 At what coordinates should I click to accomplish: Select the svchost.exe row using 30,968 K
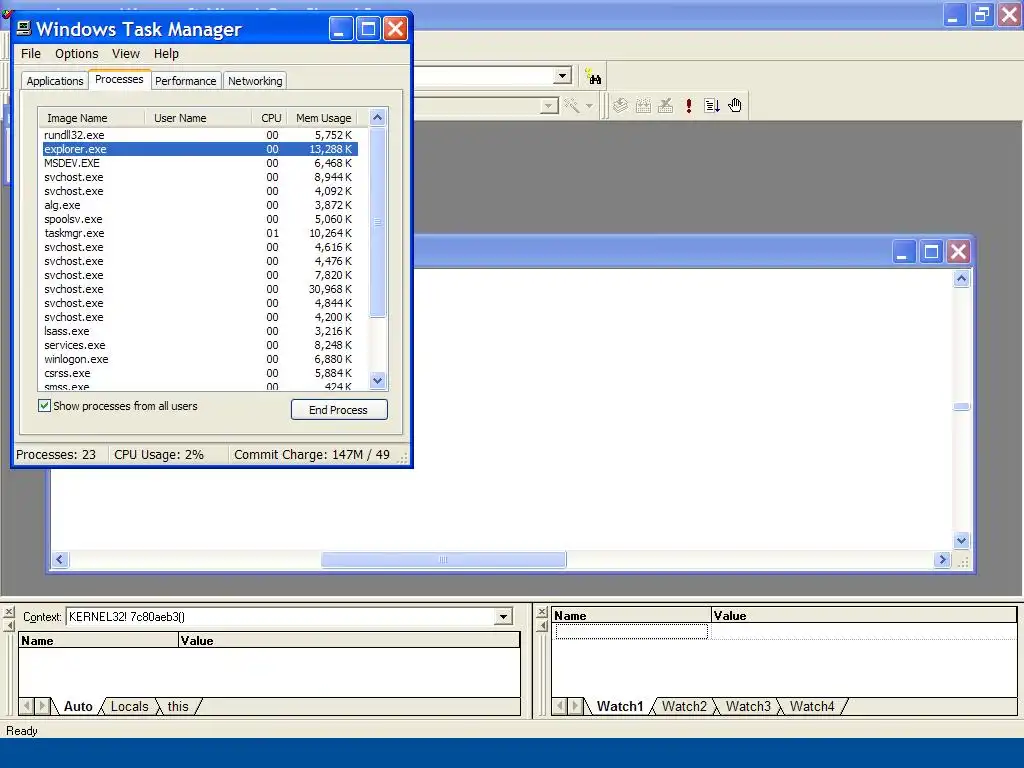[x=200, y=289]
